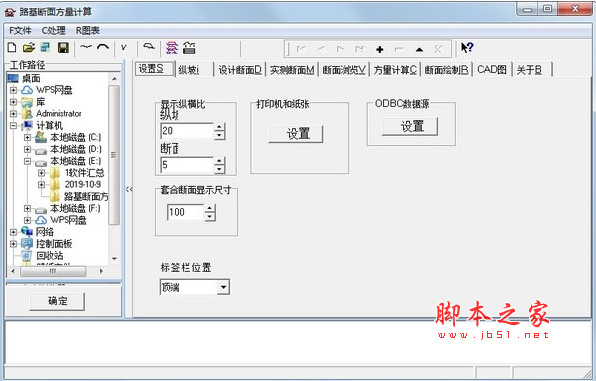Click the 纵坡 ratio input field showing 20

click(x=187, y=131)
